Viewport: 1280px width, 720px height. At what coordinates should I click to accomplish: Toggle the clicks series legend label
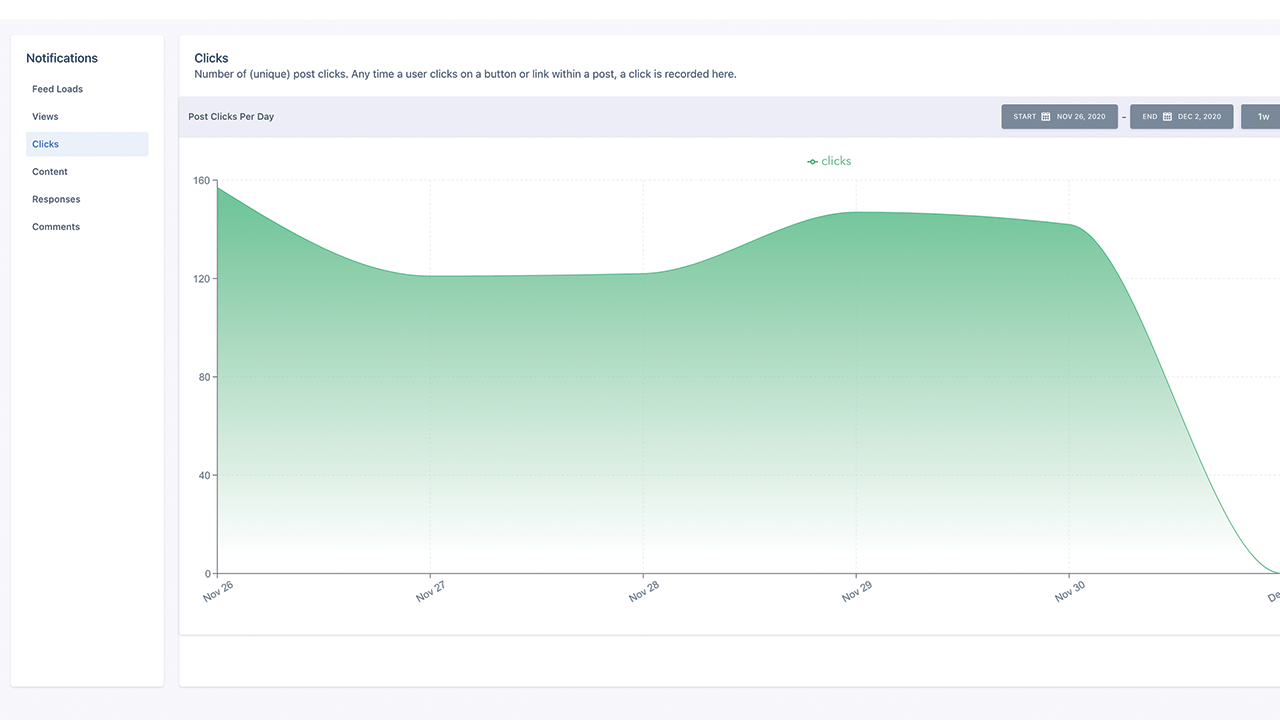836,161
